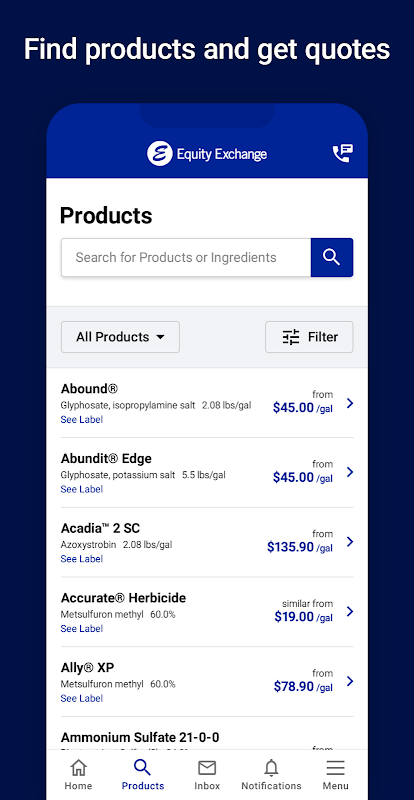Tap the phone chat support icon
Screen dimensions: 414x800
(x=343, y=153)
